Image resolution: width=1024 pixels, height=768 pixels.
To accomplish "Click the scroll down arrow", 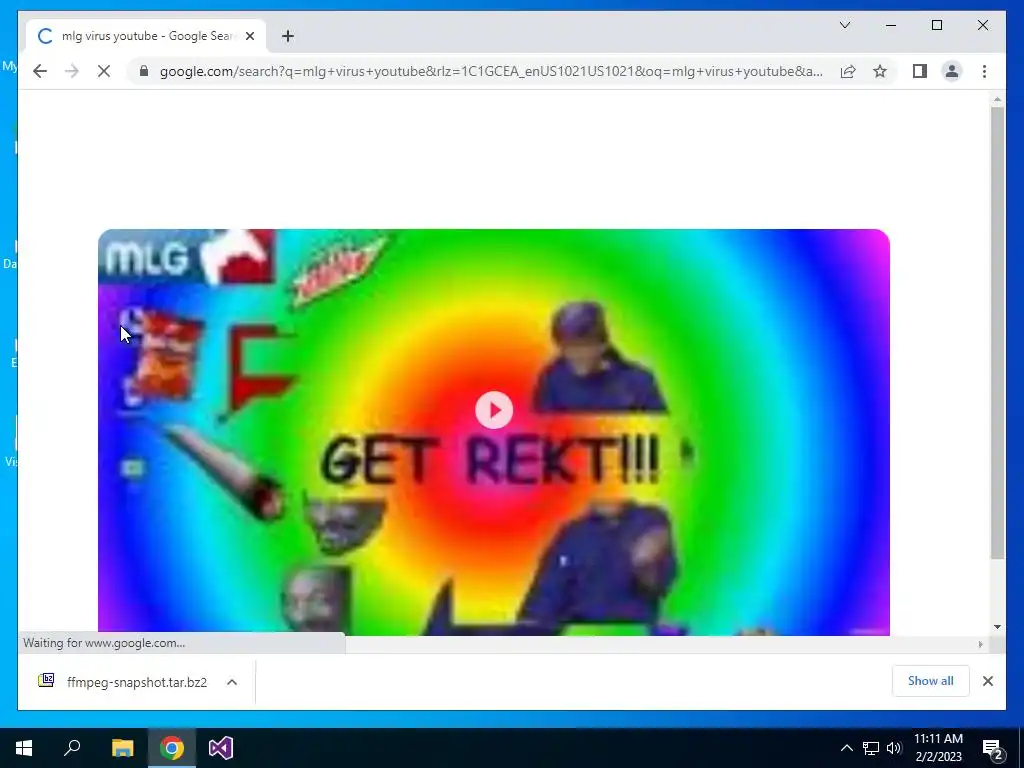I will click(997, 627).
